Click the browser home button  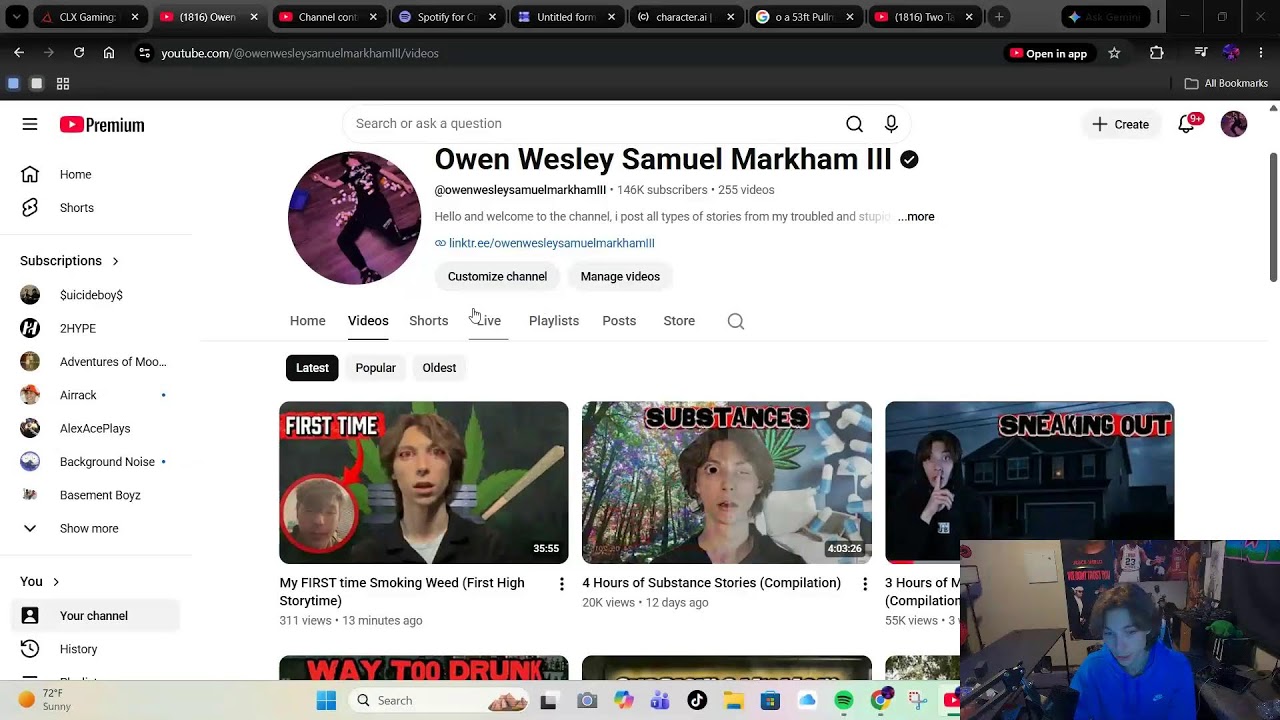(x=109, y=53)
